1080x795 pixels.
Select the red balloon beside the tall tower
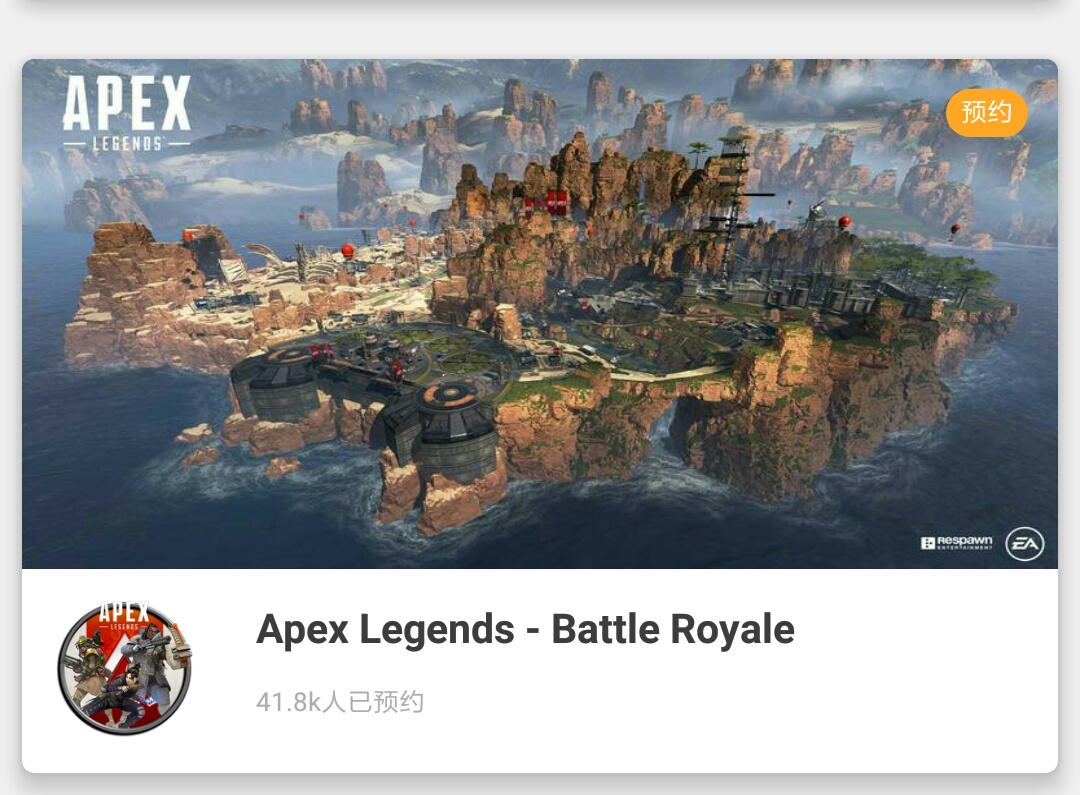[844, 222]
